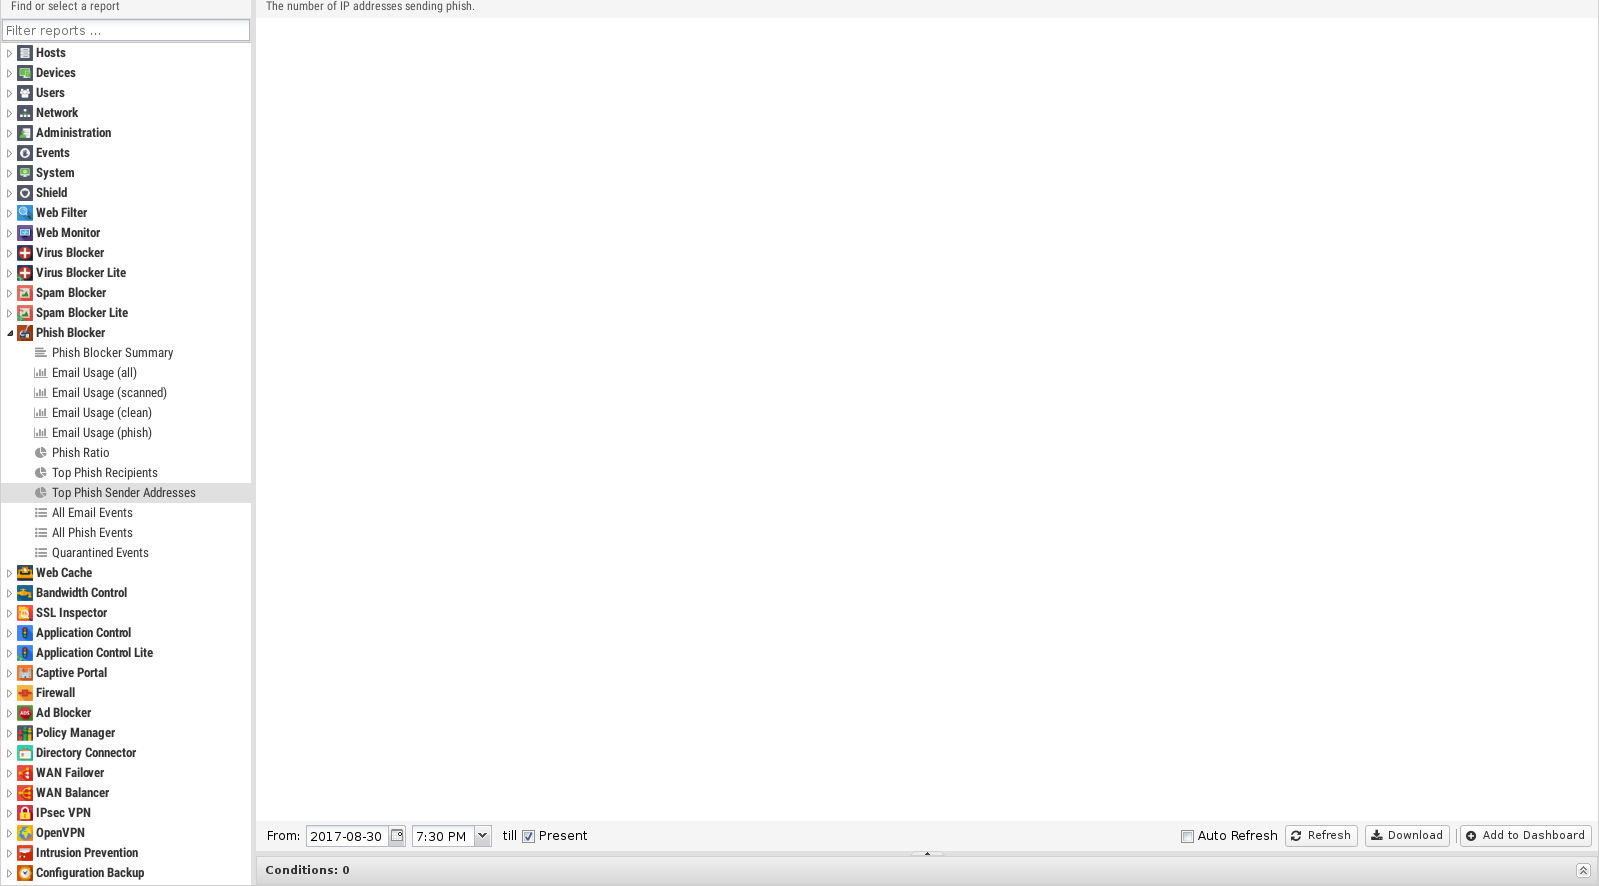Viewport: 1599px width, 886px height.
Task: Click the Directory Connector app icon
Action: pyautogui.click(x=25, y=753)
